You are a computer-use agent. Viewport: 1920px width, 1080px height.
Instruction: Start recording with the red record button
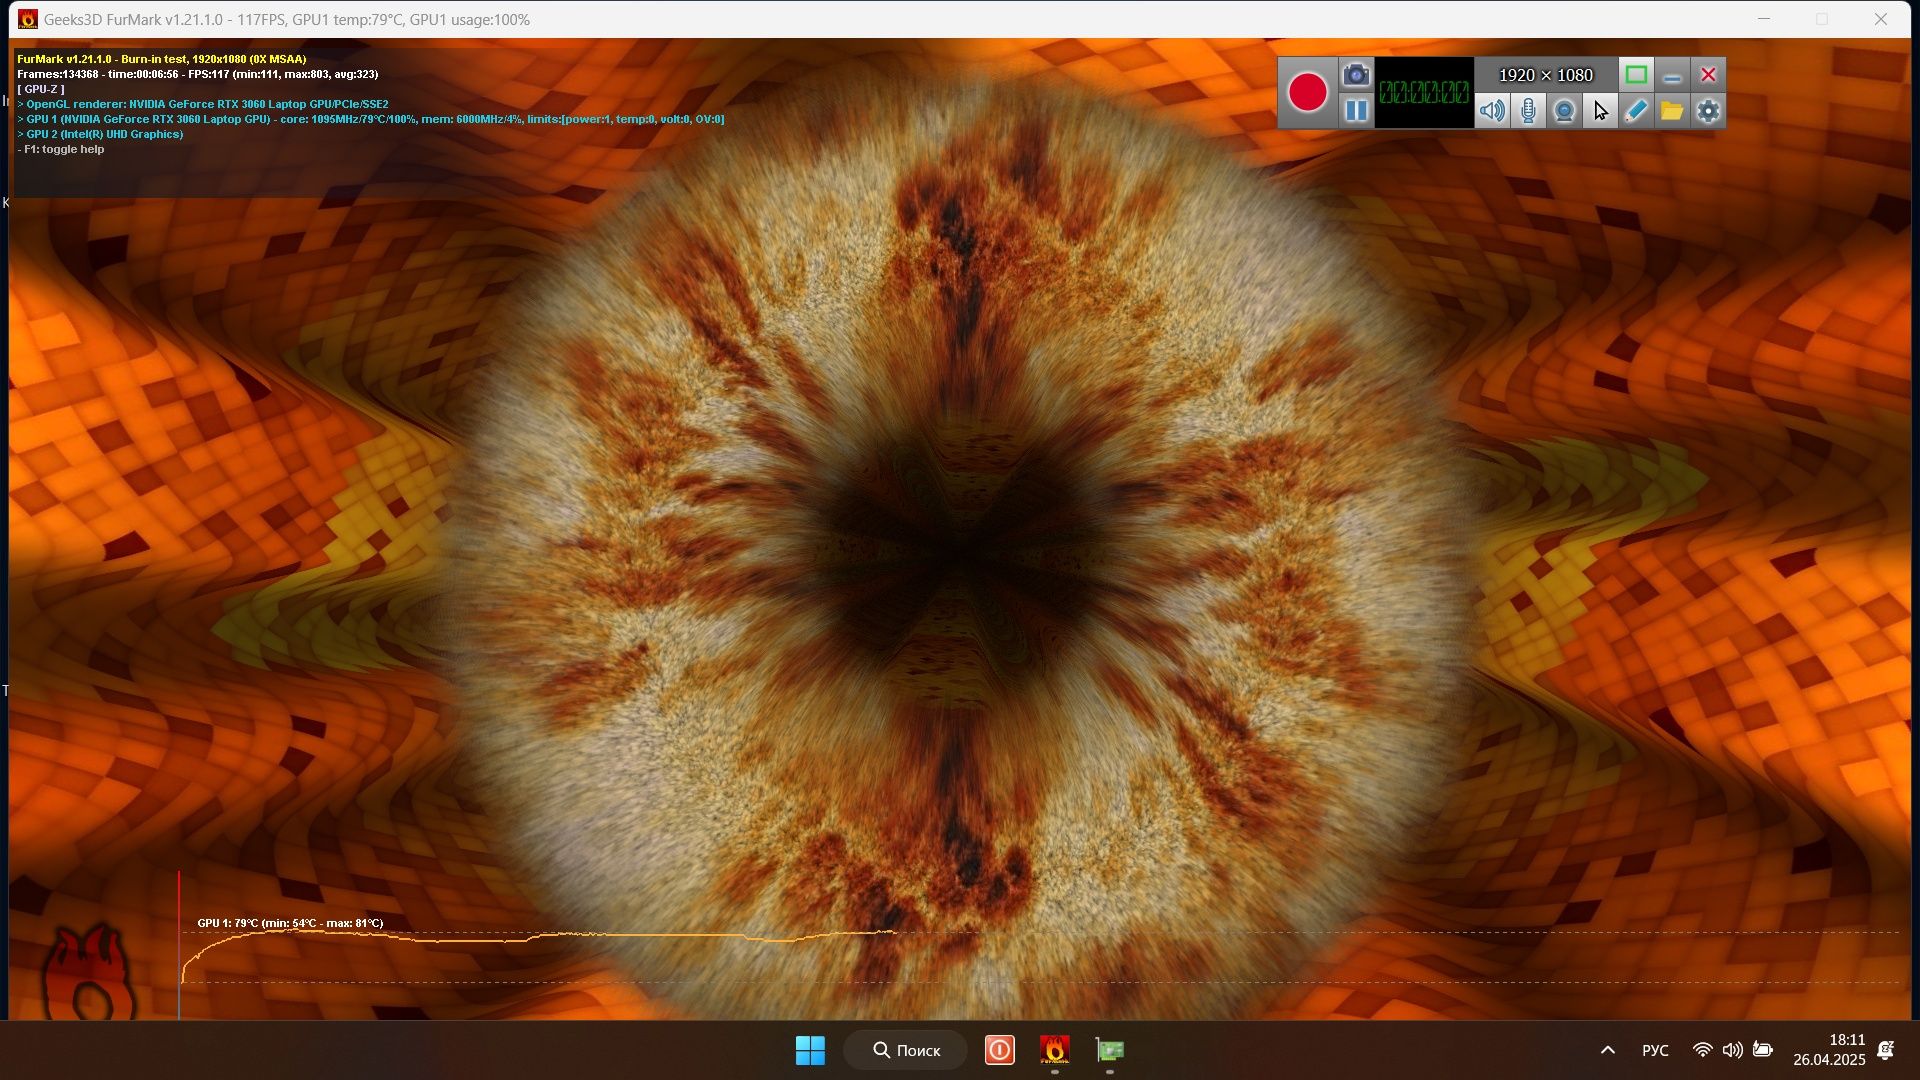(1307, 92)
